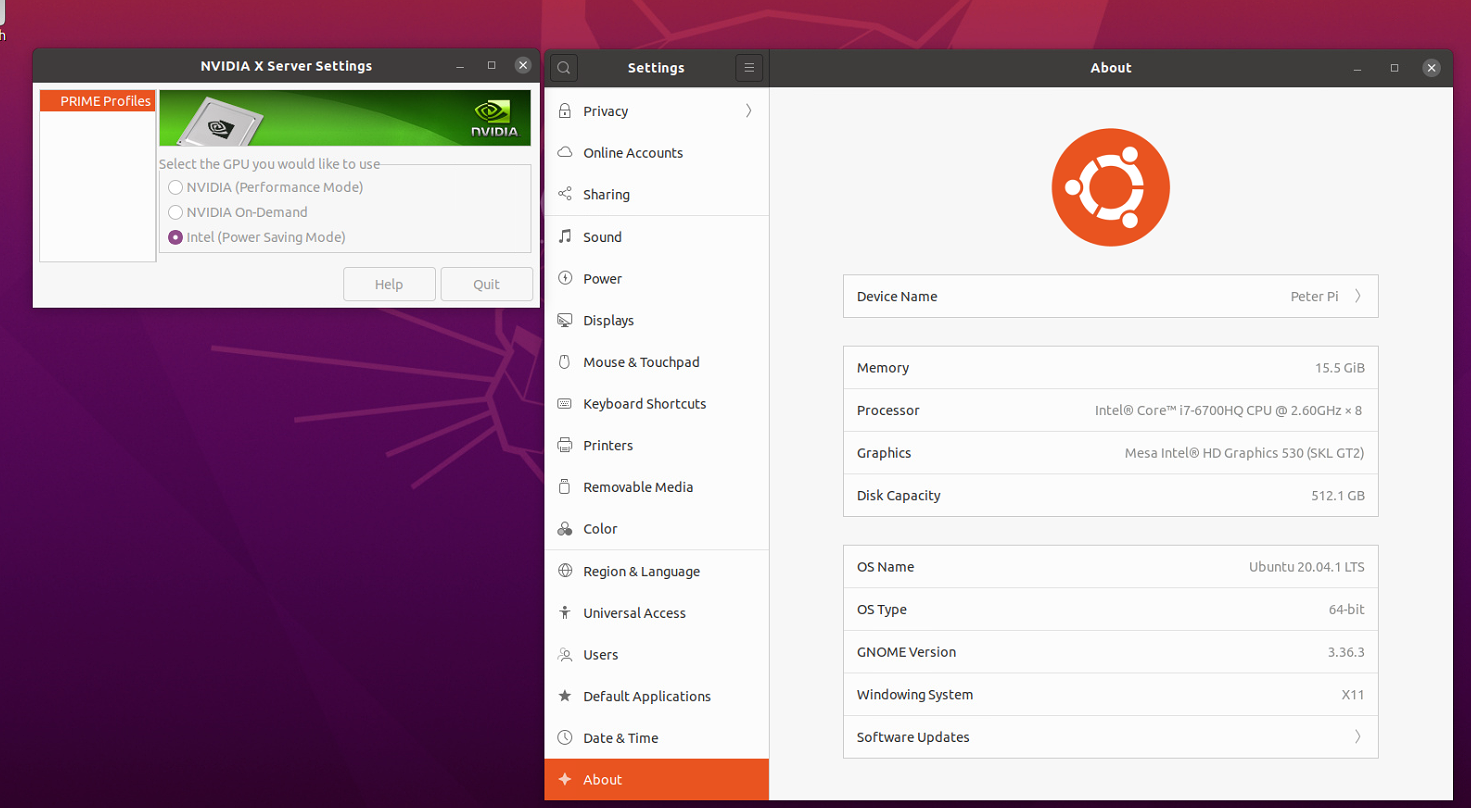
Task: Open Keyboard Shortcuts settings
Action: [x=657, y=404]
